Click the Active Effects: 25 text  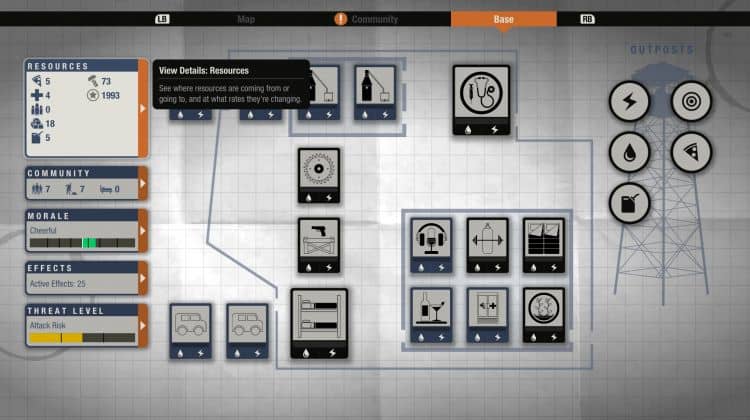[57, 284]
